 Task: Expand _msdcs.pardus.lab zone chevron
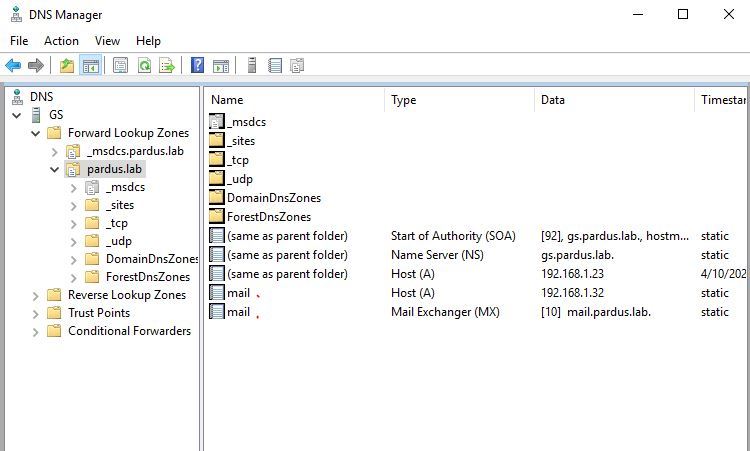point(55,152)
